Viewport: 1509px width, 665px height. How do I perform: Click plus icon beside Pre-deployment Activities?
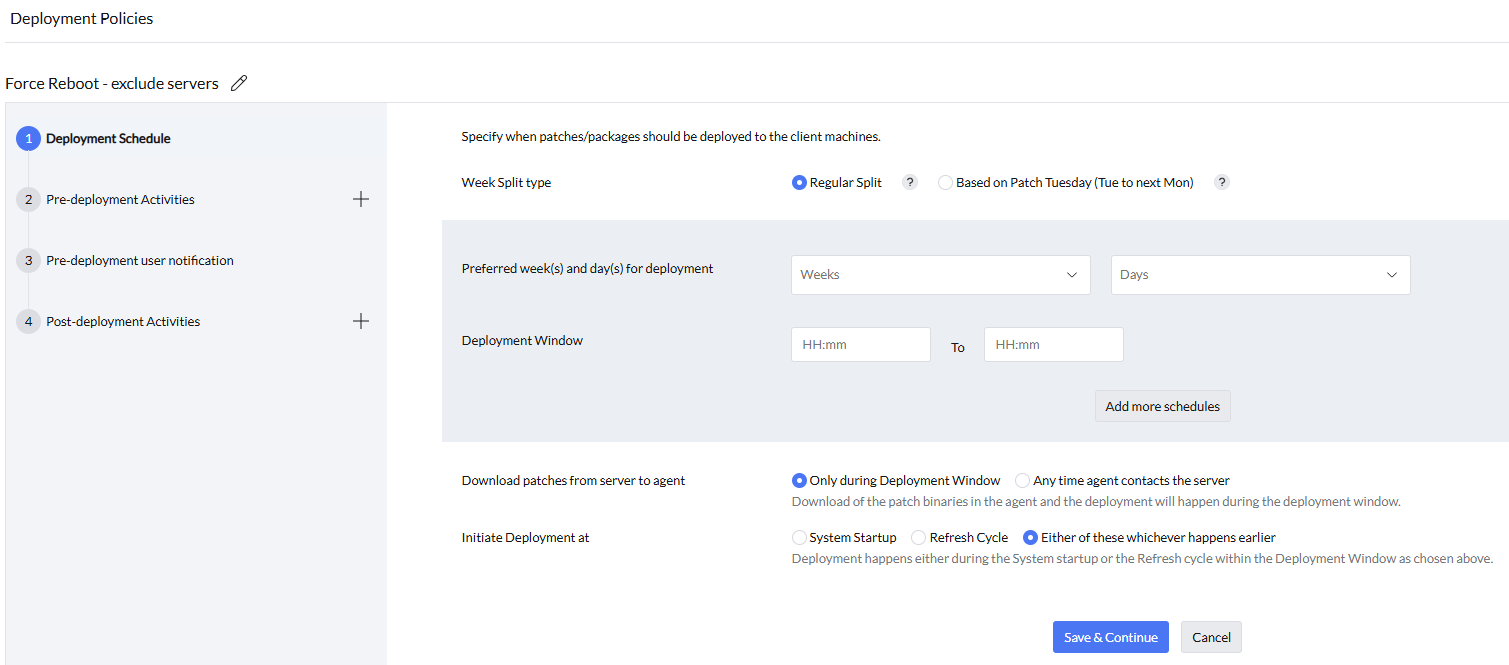pos(361,199)
